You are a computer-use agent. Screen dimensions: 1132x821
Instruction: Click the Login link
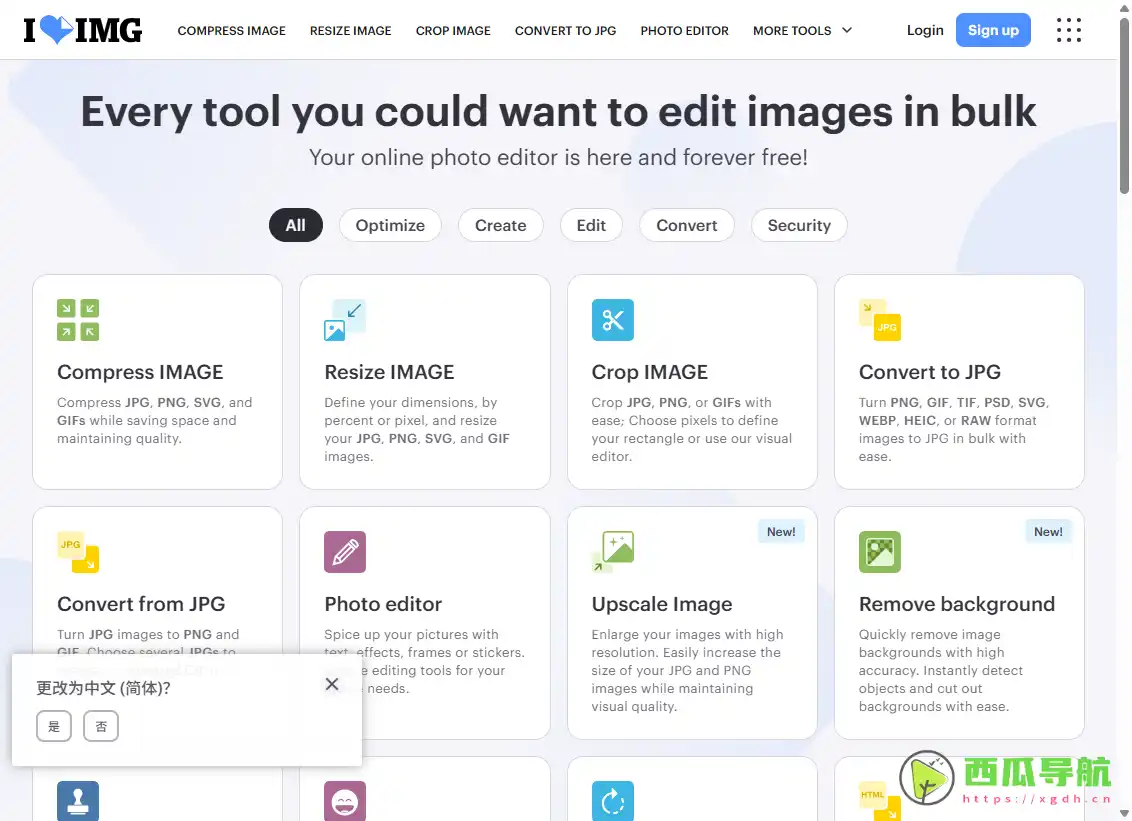(925, 30)
